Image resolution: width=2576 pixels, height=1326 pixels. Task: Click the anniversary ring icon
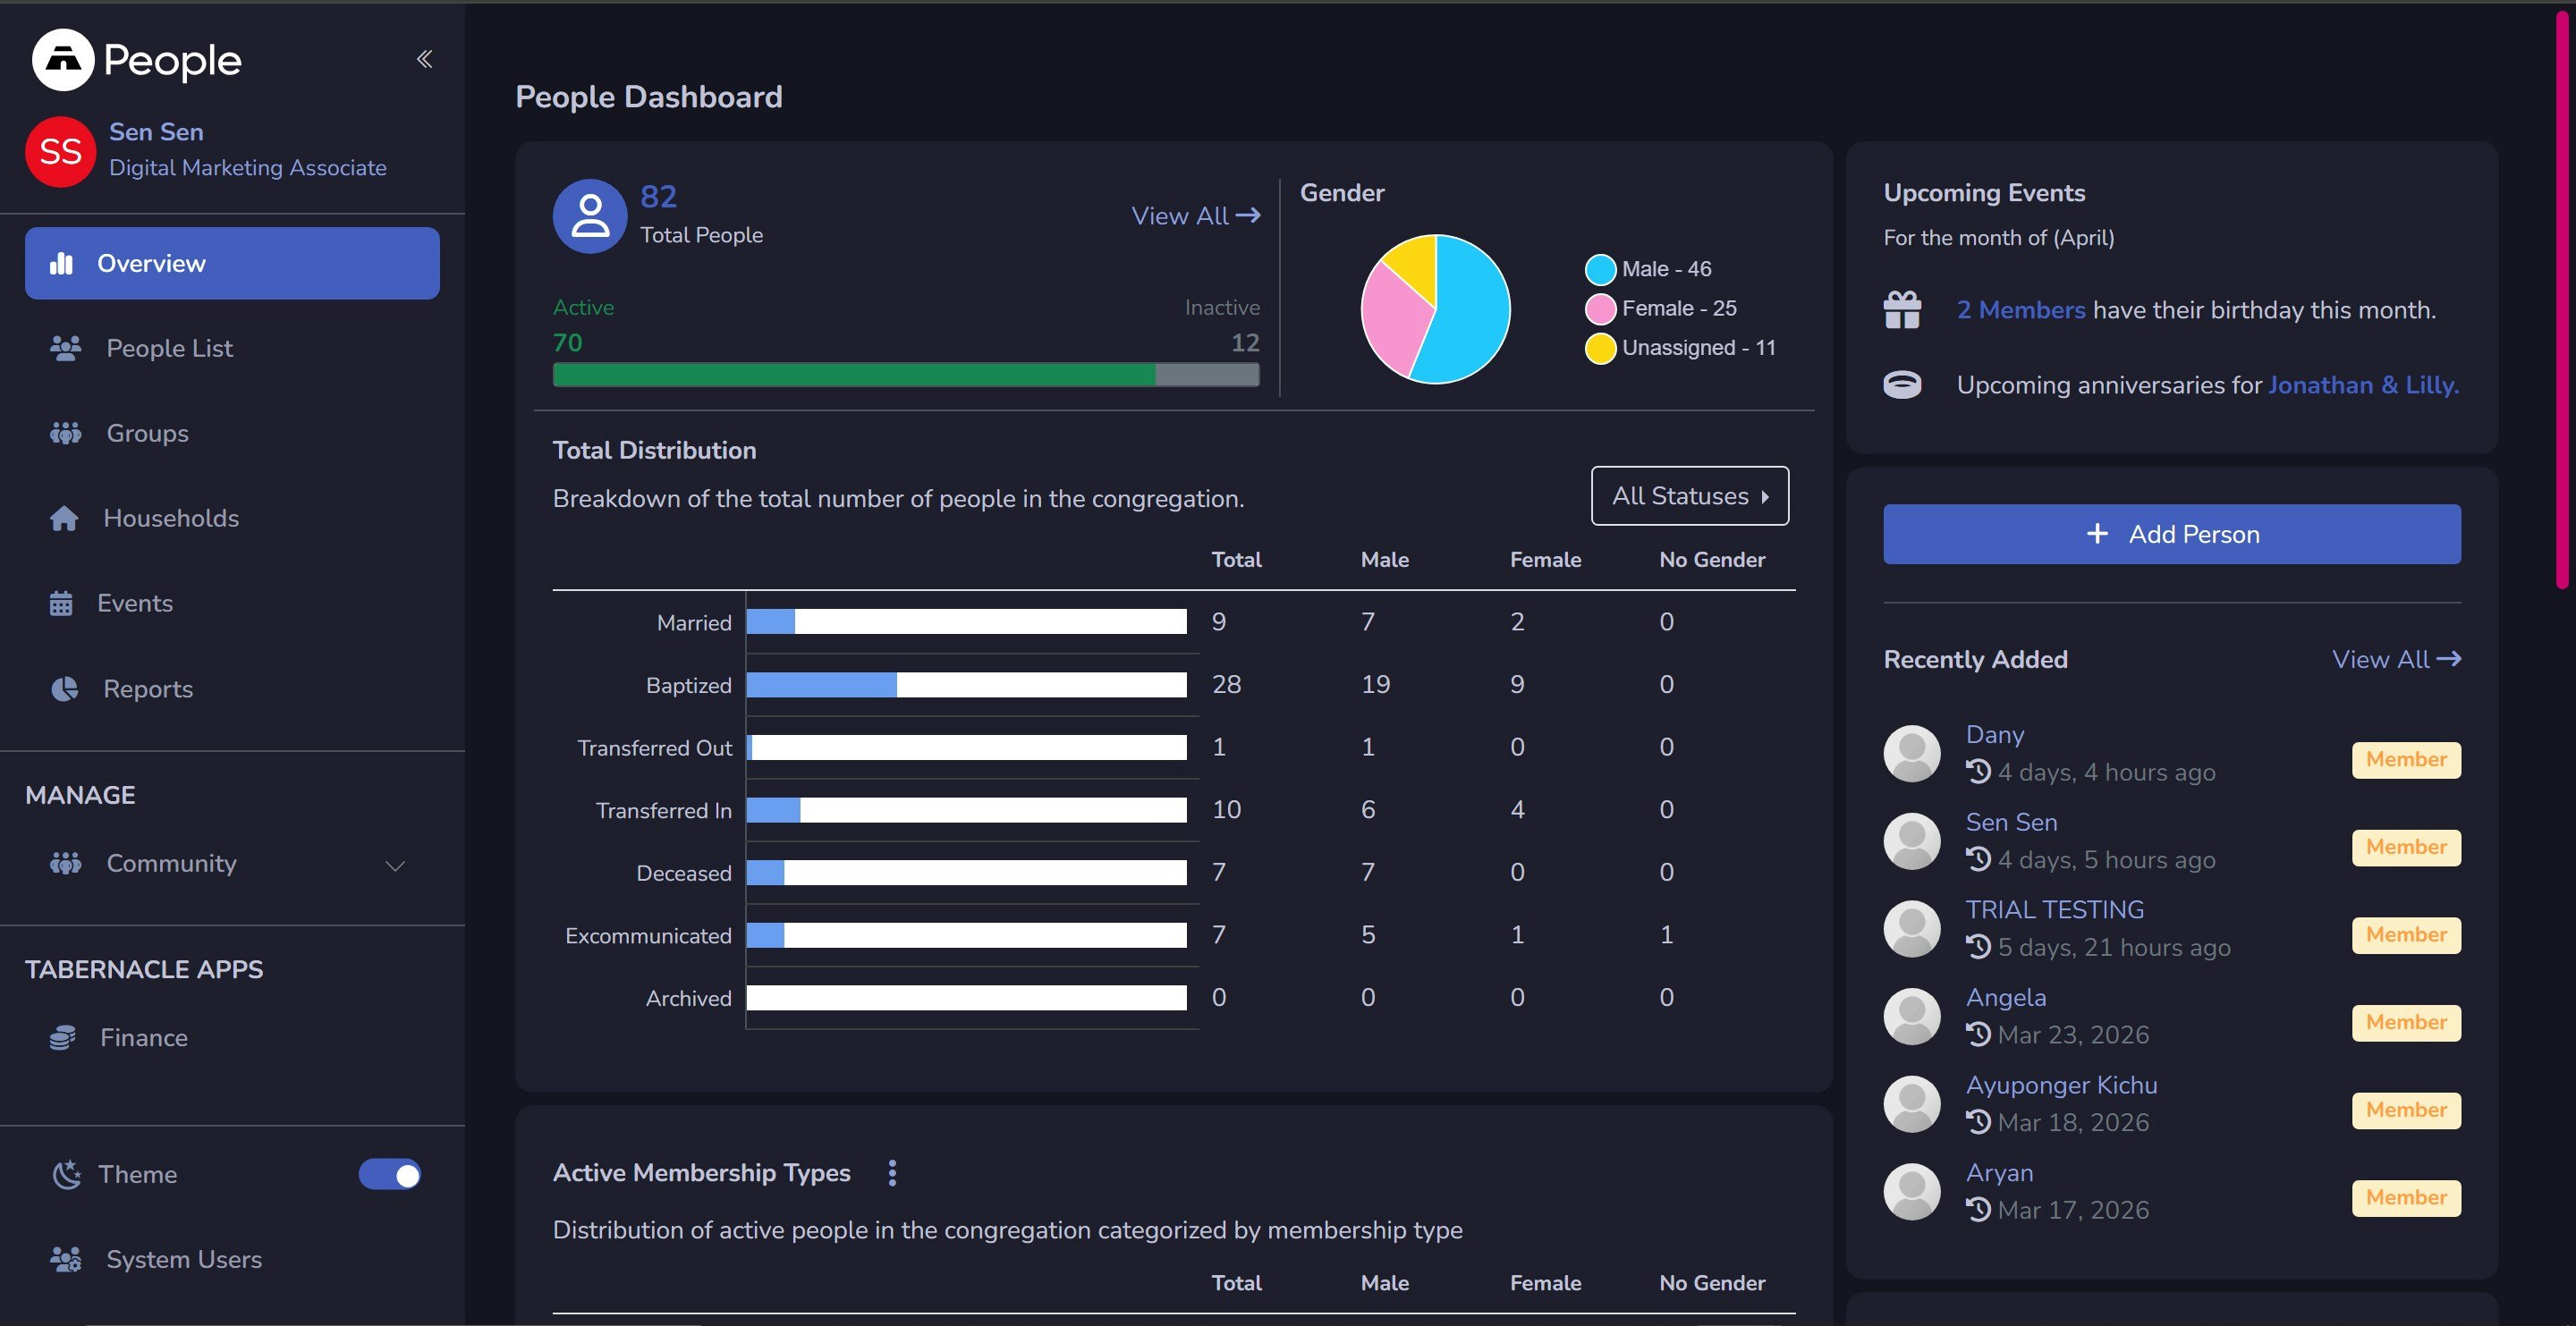tap(1902, 385)
